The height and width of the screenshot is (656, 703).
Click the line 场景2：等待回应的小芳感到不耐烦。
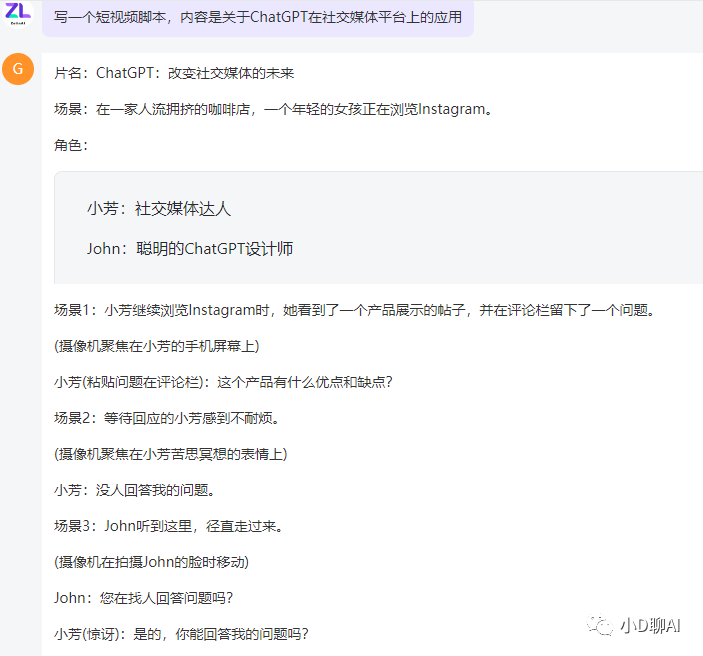pos(167,418)
